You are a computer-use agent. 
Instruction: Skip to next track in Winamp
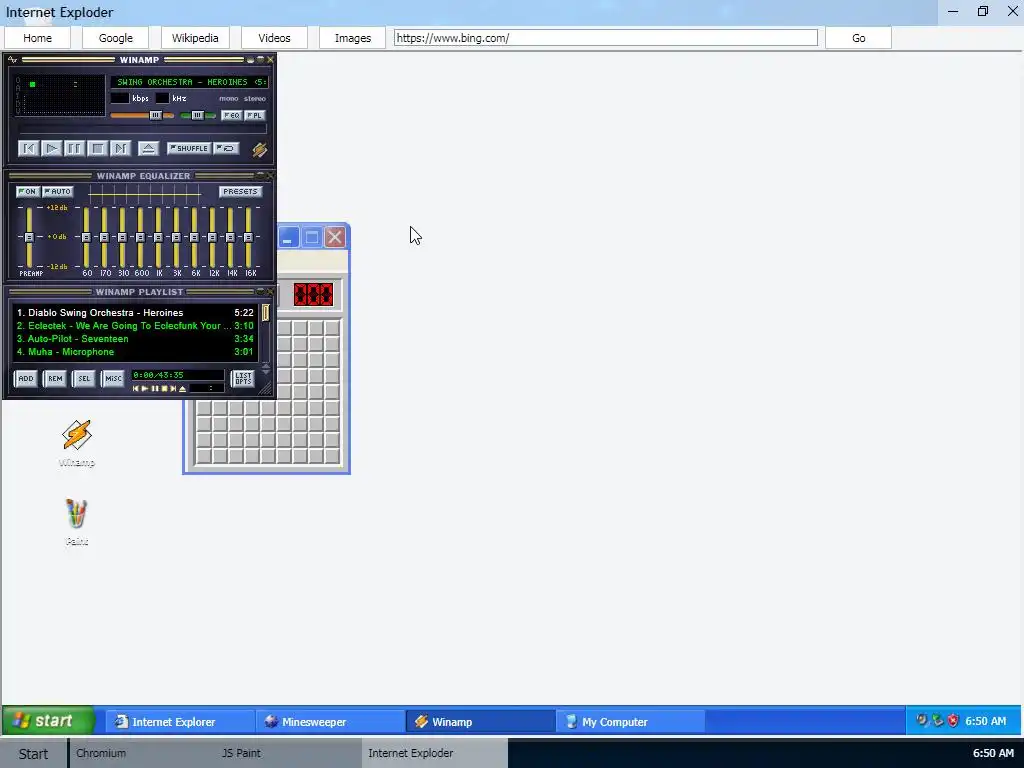[120, 149]
